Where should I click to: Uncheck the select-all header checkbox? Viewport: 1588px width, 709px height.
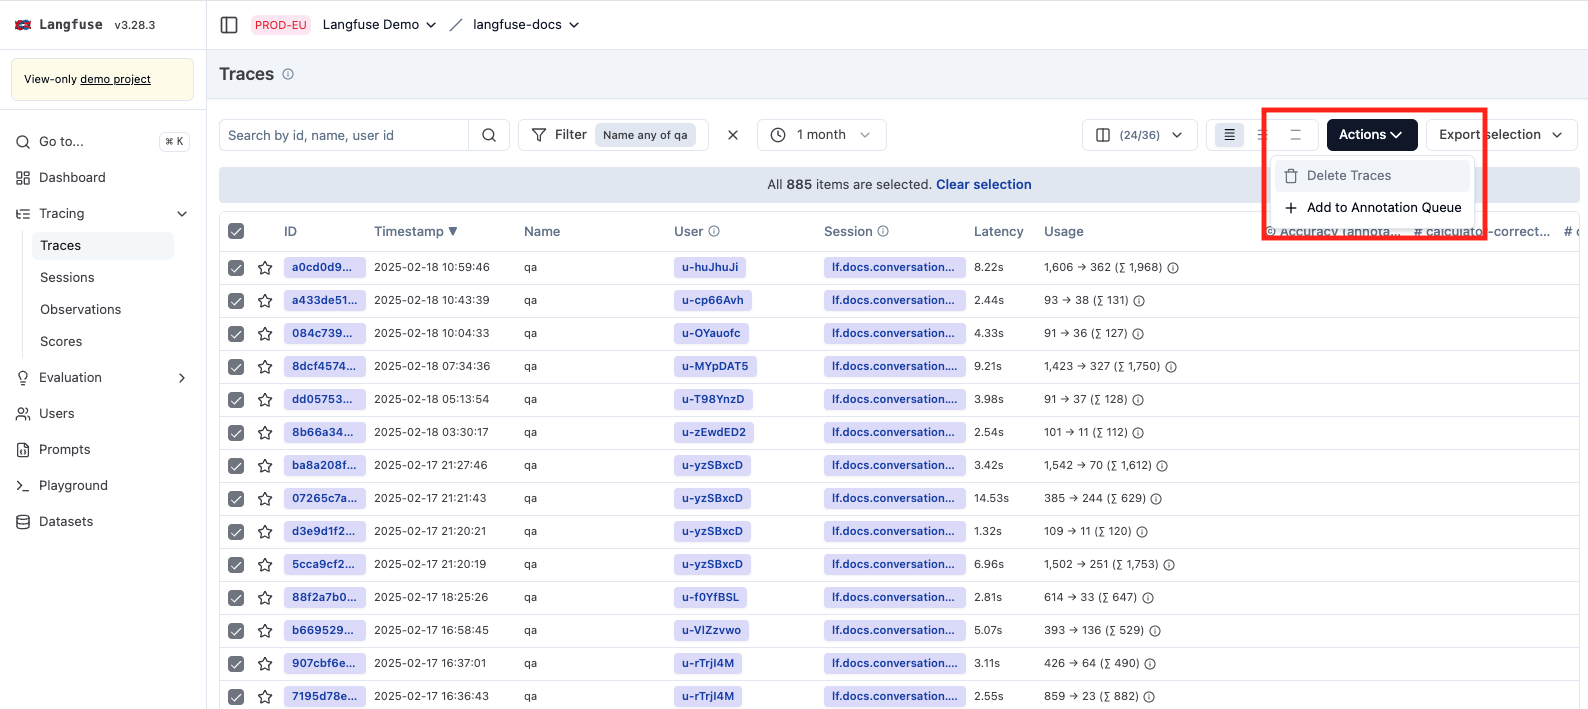(x=236, y=231)
